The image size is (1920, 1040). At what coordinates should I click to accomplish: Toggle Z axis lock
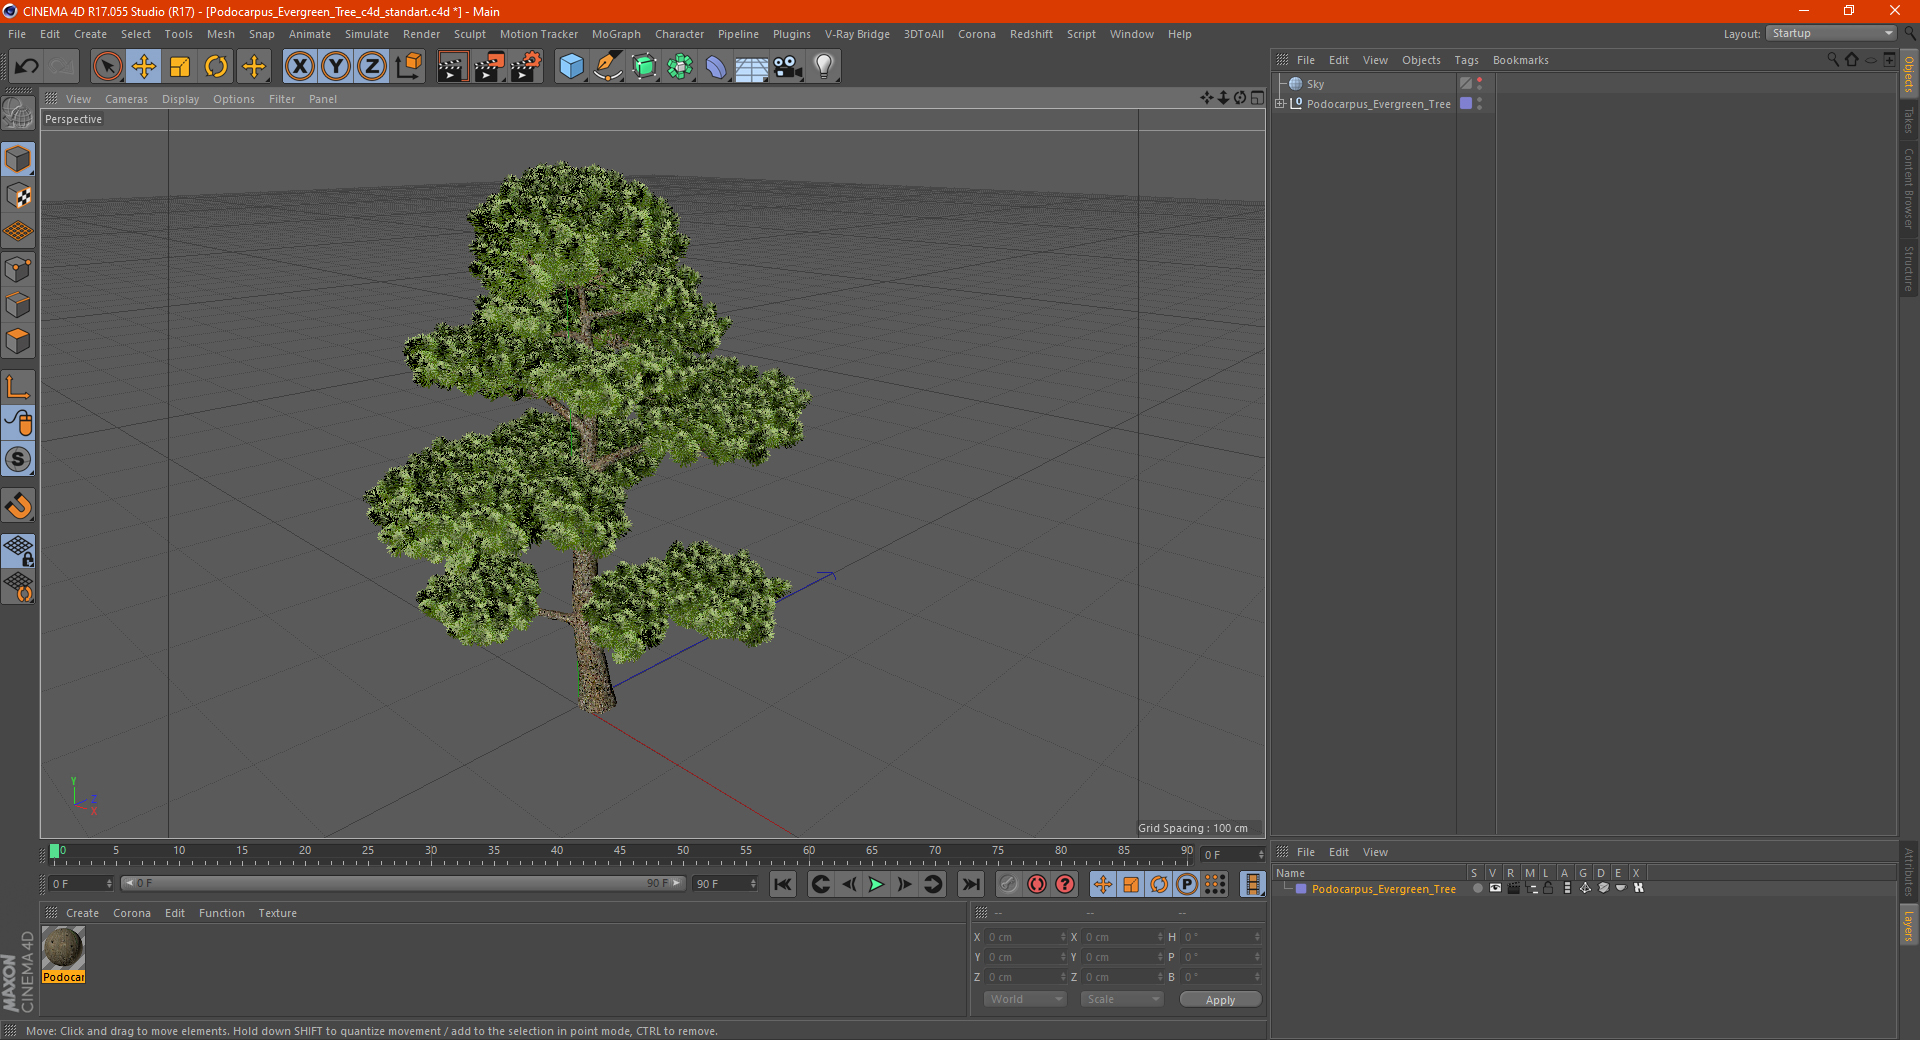point(372,67)
